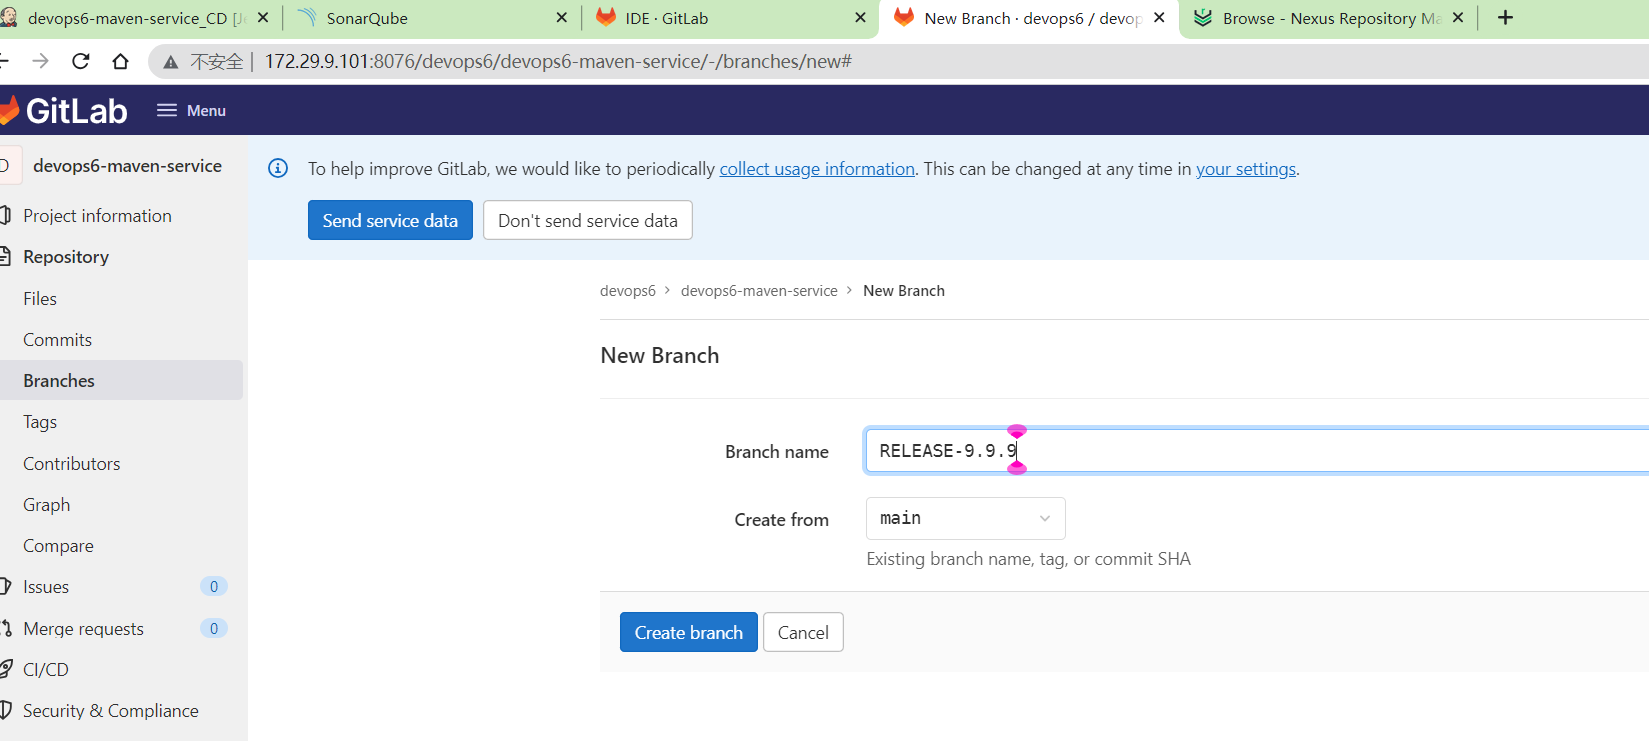Click the SonarQube tab favicon
1649x741 pixels.
pos(308,18)
